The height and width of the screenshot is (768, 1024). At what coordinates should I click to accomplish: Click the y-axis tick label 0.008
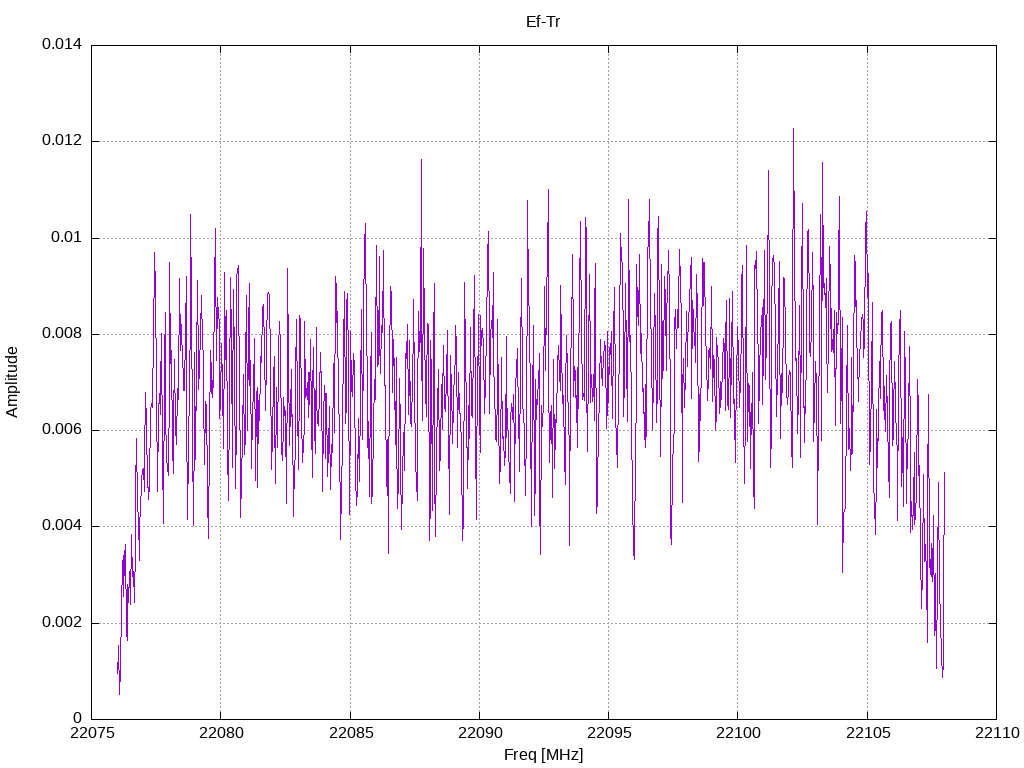pos(62,334)
